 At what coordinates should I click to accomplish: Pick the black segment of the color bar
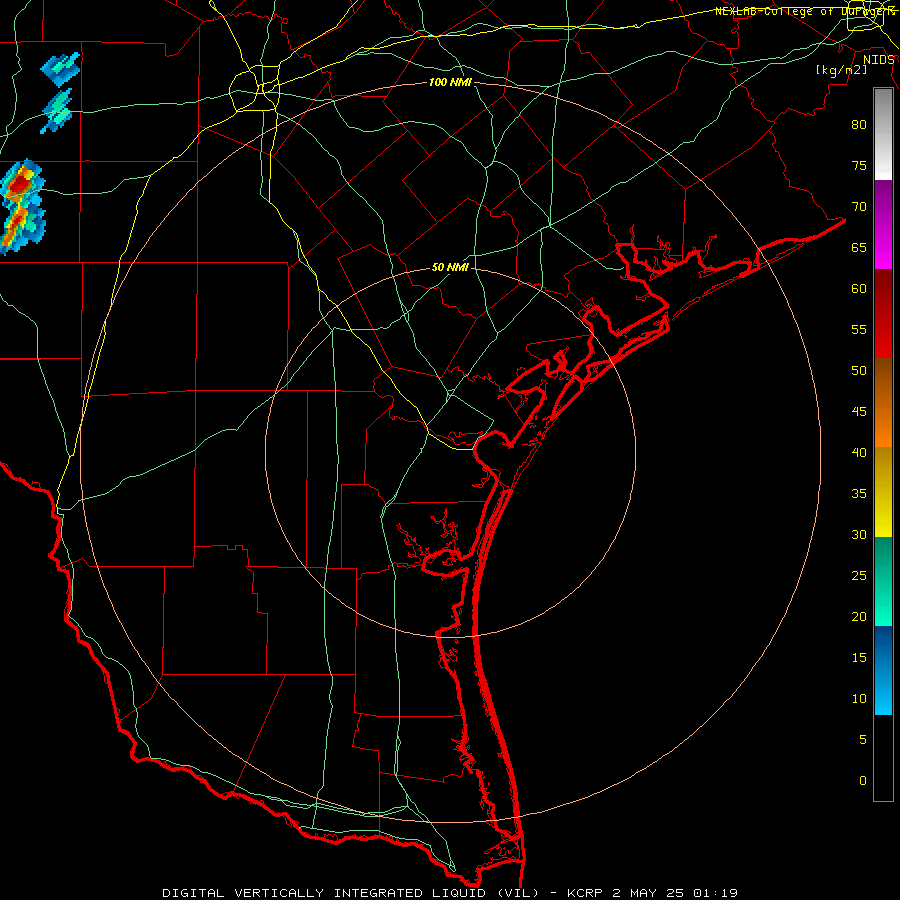(883, 758)
